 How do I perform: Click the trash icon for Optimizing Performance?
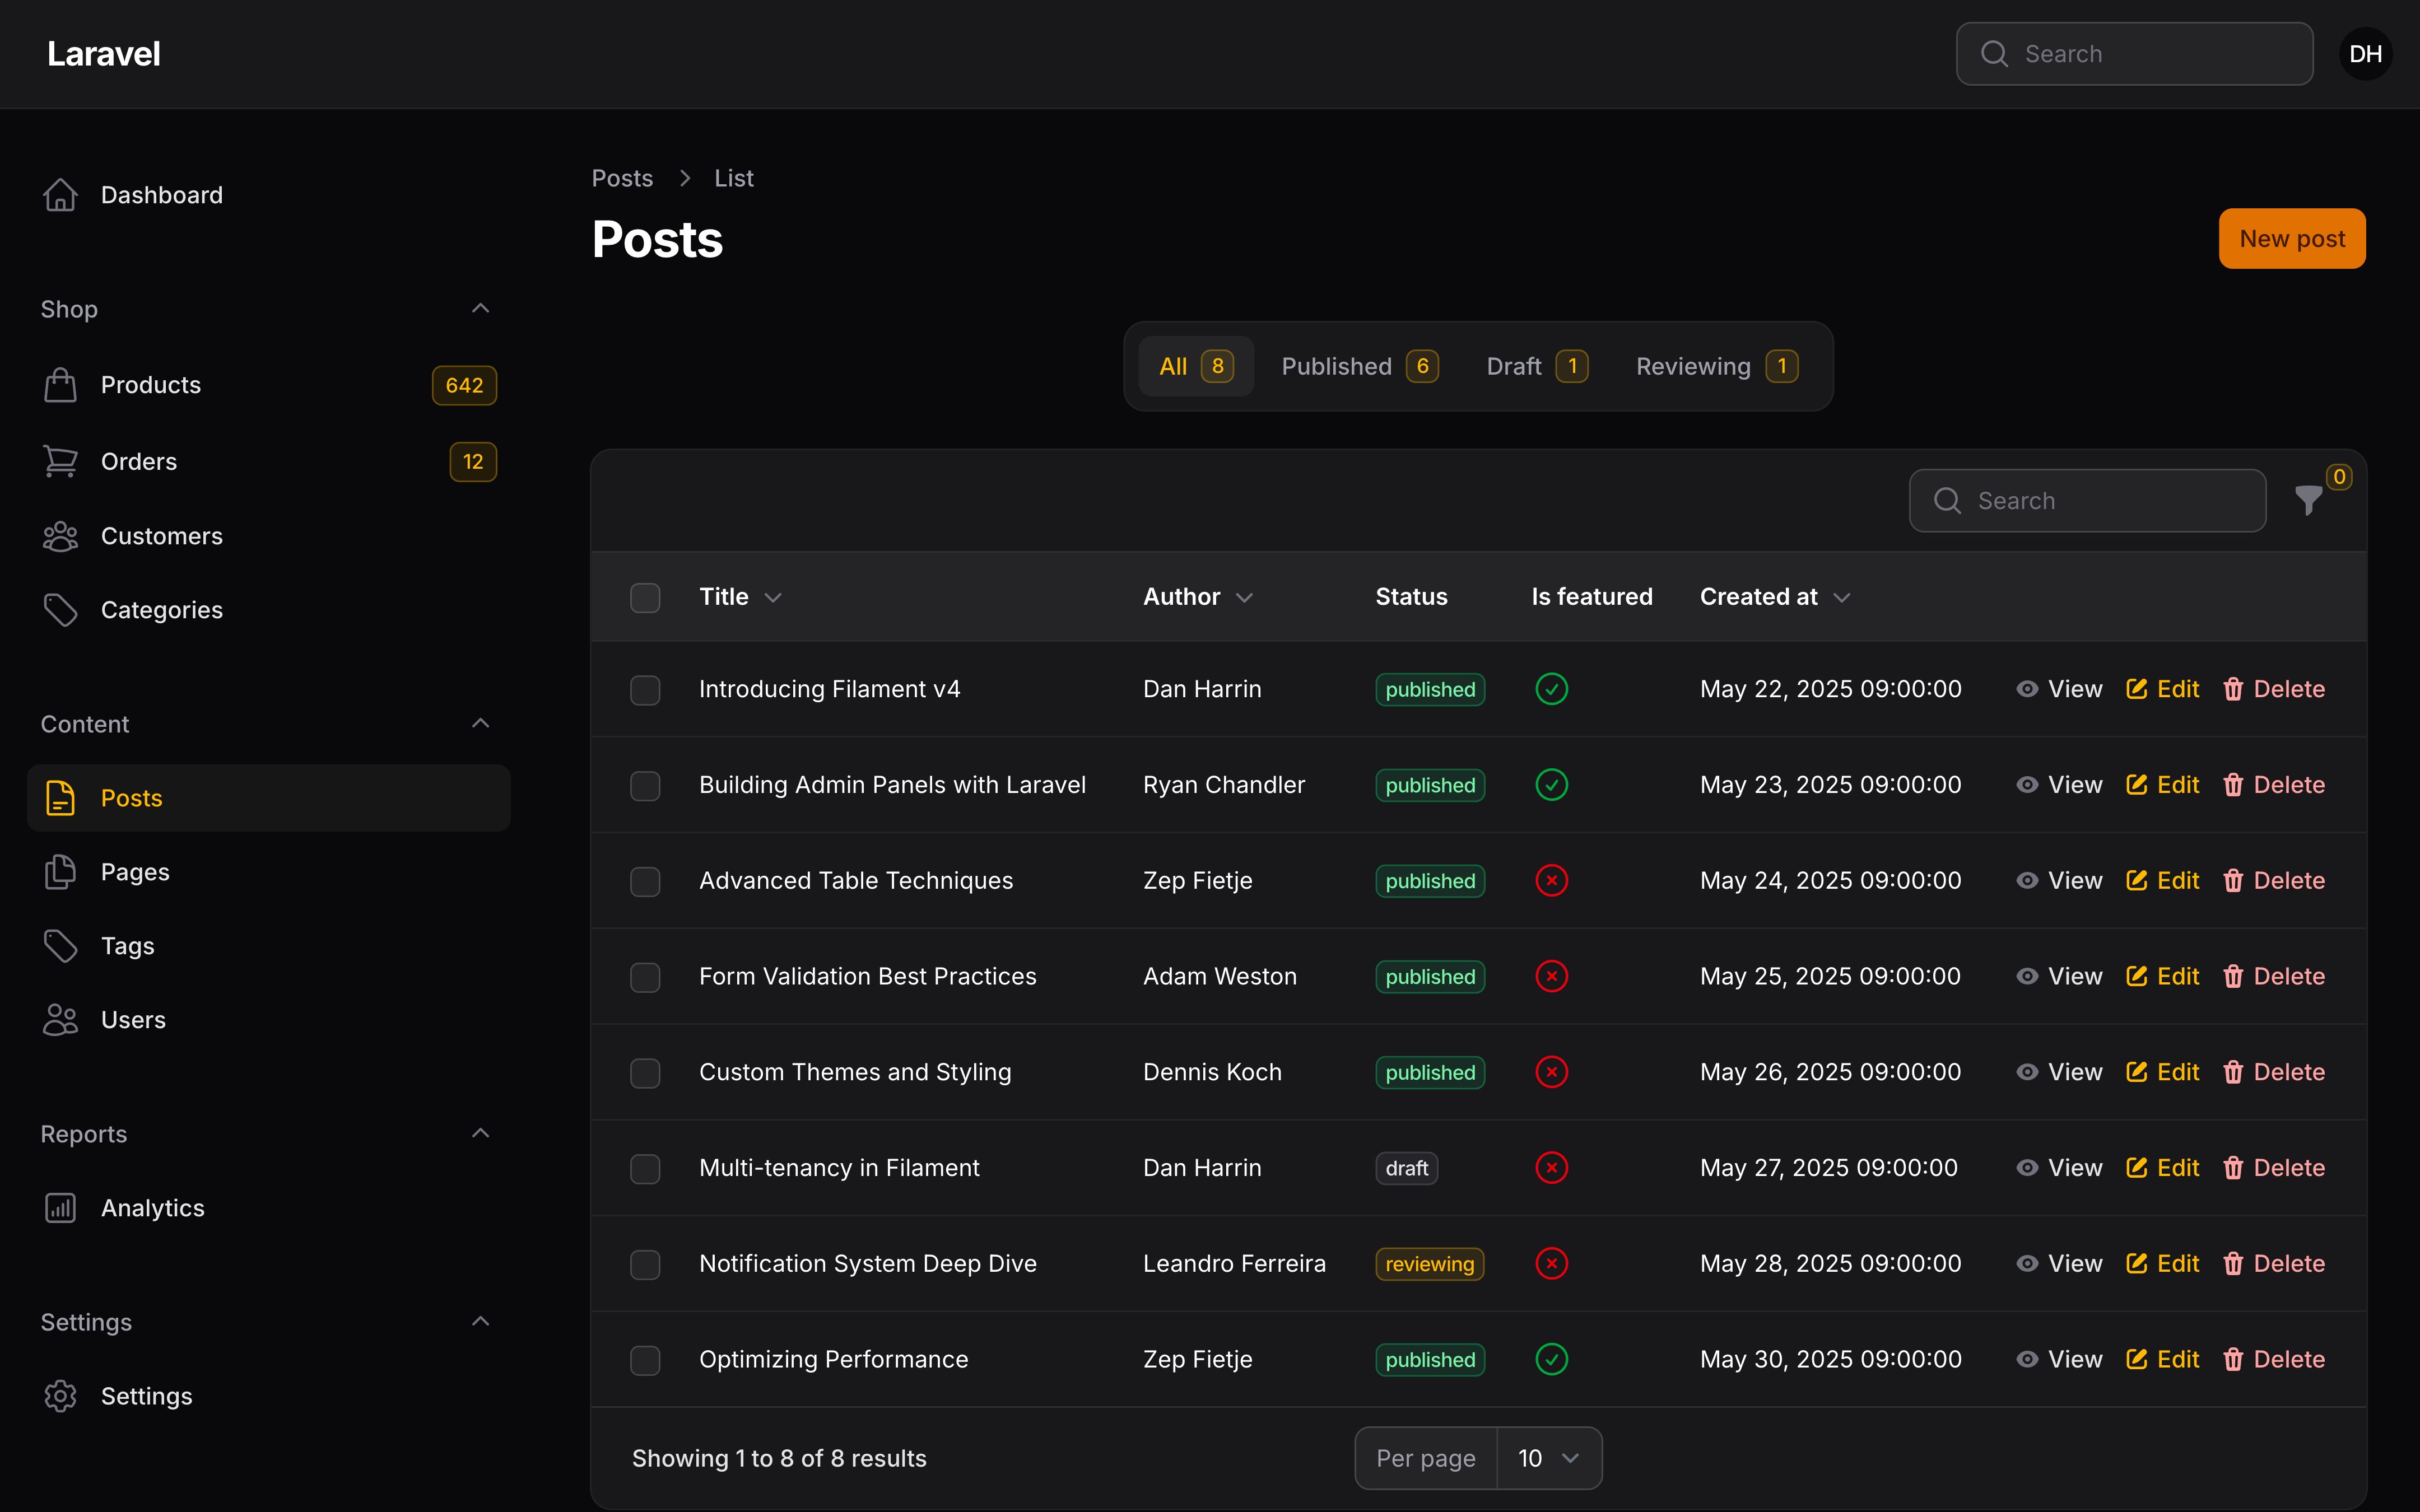tap(2232, 1360)
